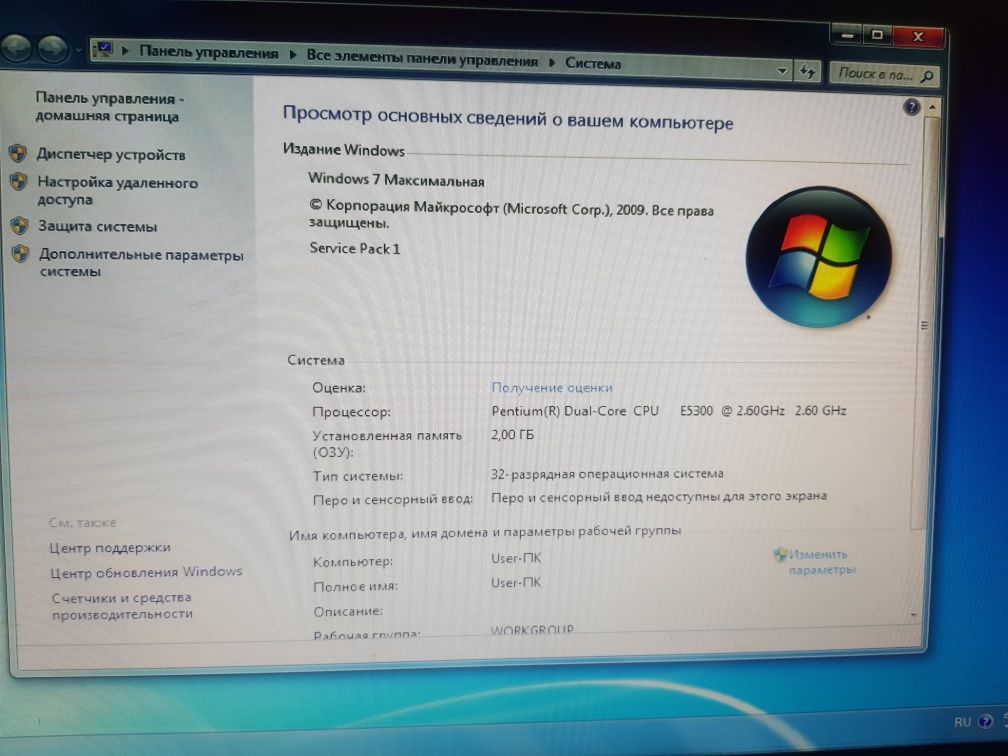
Task: Open the address bar history dropdown
Action: [x=782, y=71]
